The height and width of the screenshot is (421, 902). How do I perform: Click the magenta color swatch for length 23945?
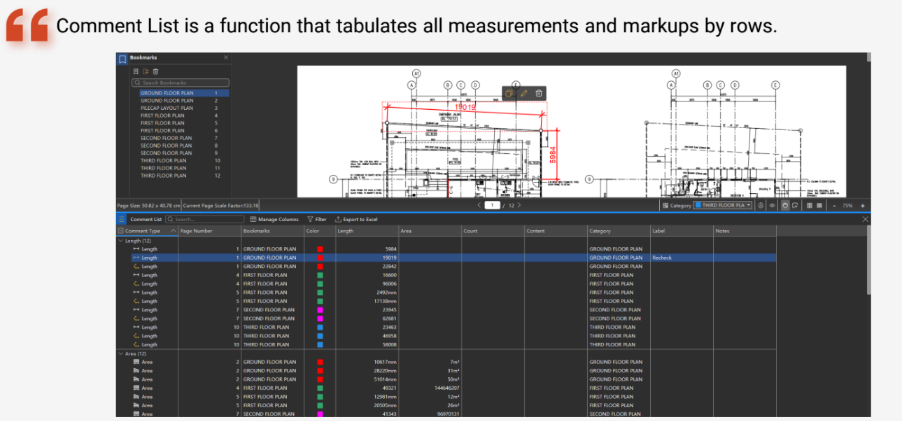(320, 310)
